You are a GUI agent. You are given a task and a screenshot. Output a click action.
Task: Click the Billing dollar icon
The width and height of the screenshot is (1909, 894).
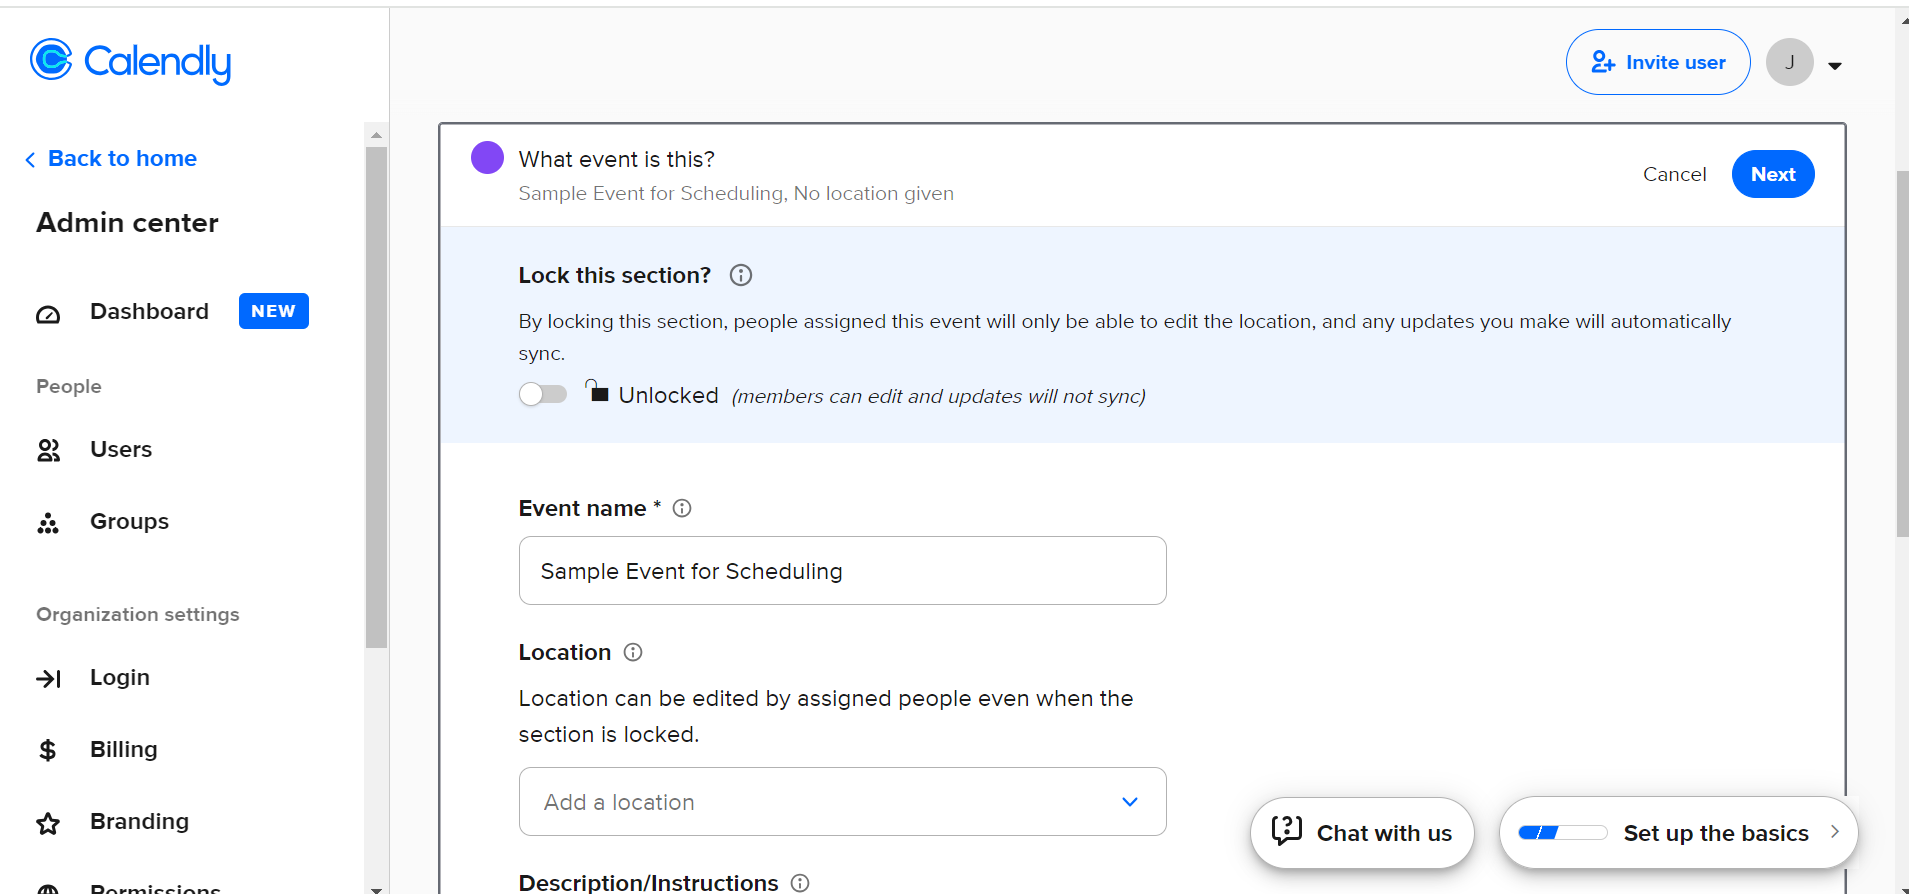pyautogui.click(x=48, y=751)
